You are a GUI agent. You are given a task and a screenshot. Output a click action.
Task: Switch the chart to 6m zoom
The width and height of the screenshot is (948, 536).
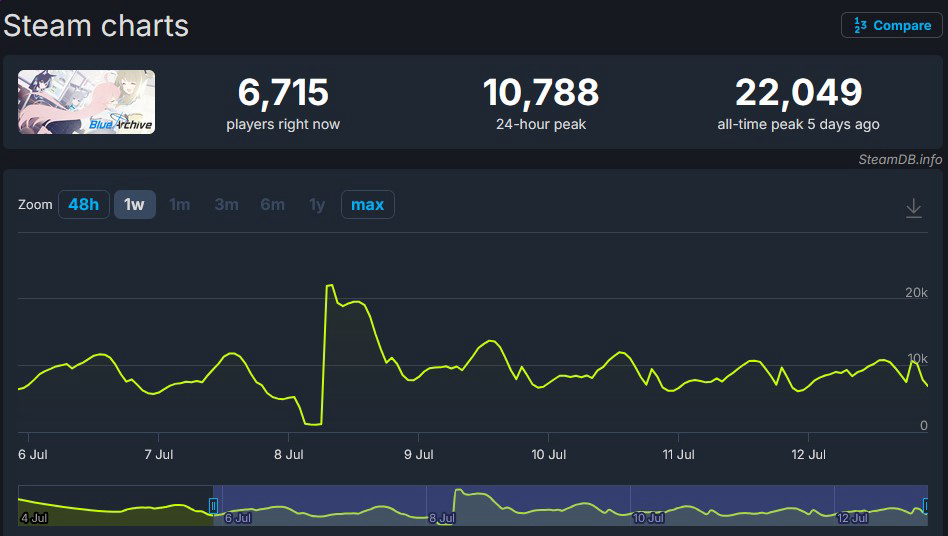point(272,204)
